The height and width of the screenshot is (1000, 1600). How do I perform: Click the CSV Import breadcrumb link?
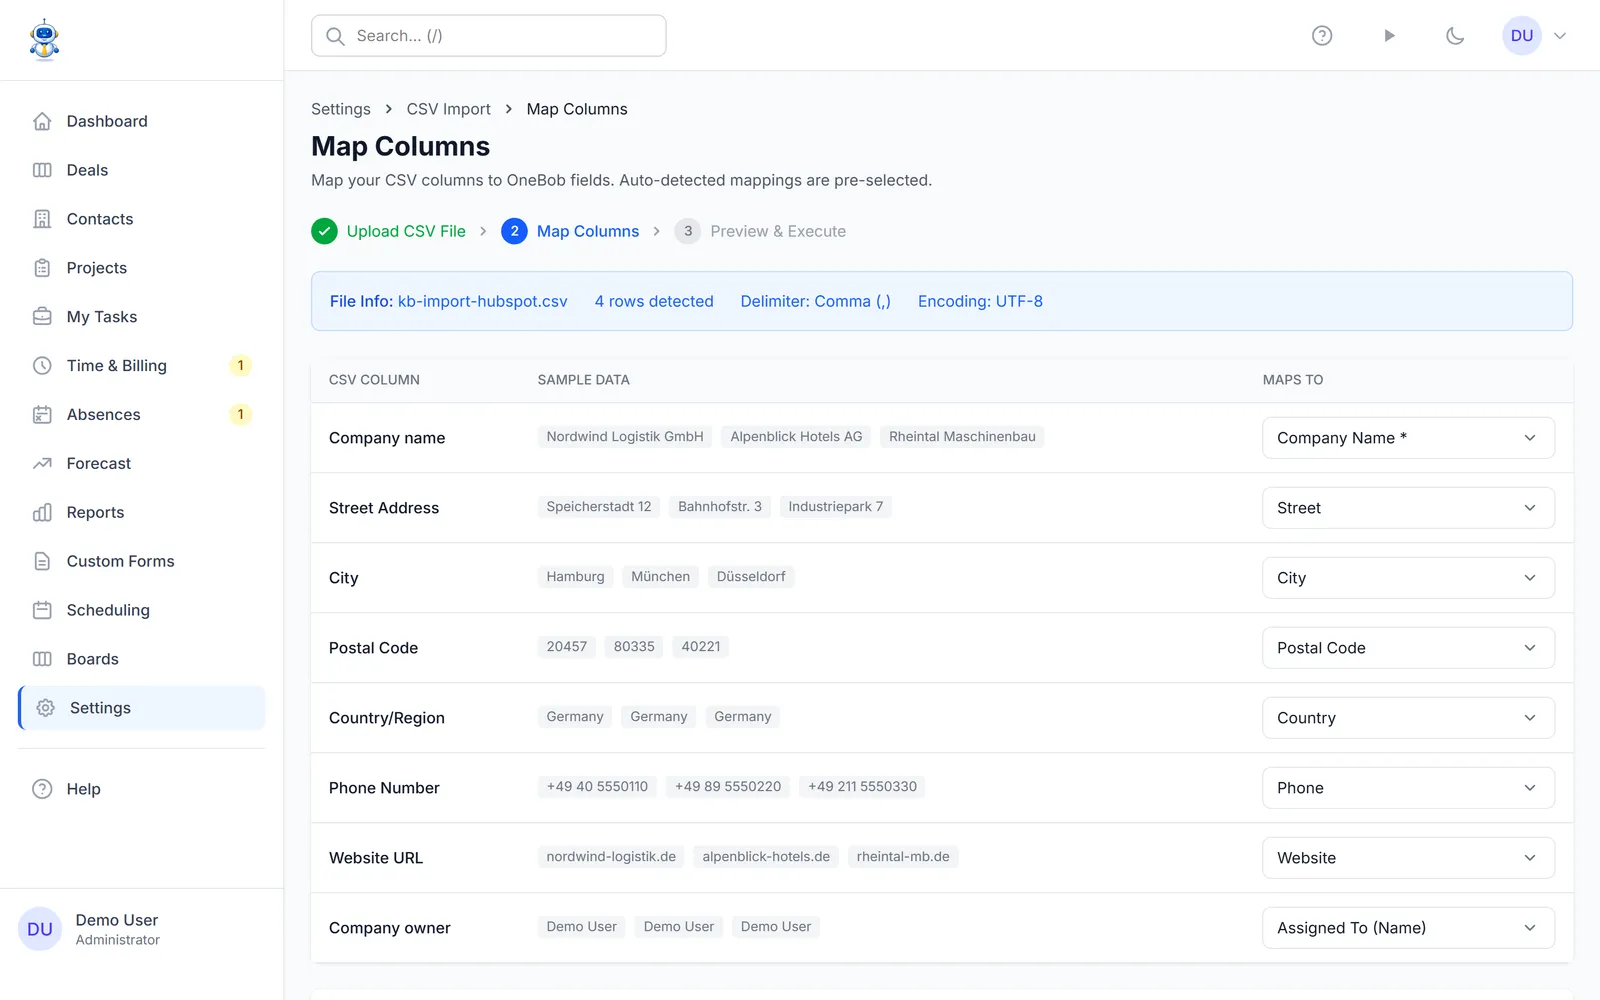coord(449,109)
